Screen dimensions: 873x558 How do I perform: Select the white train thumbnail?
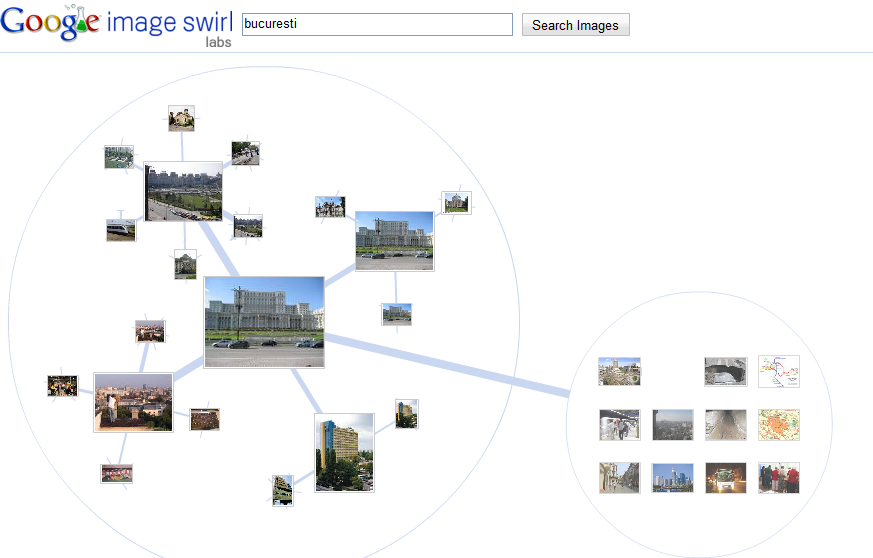(x=121, y=230)
